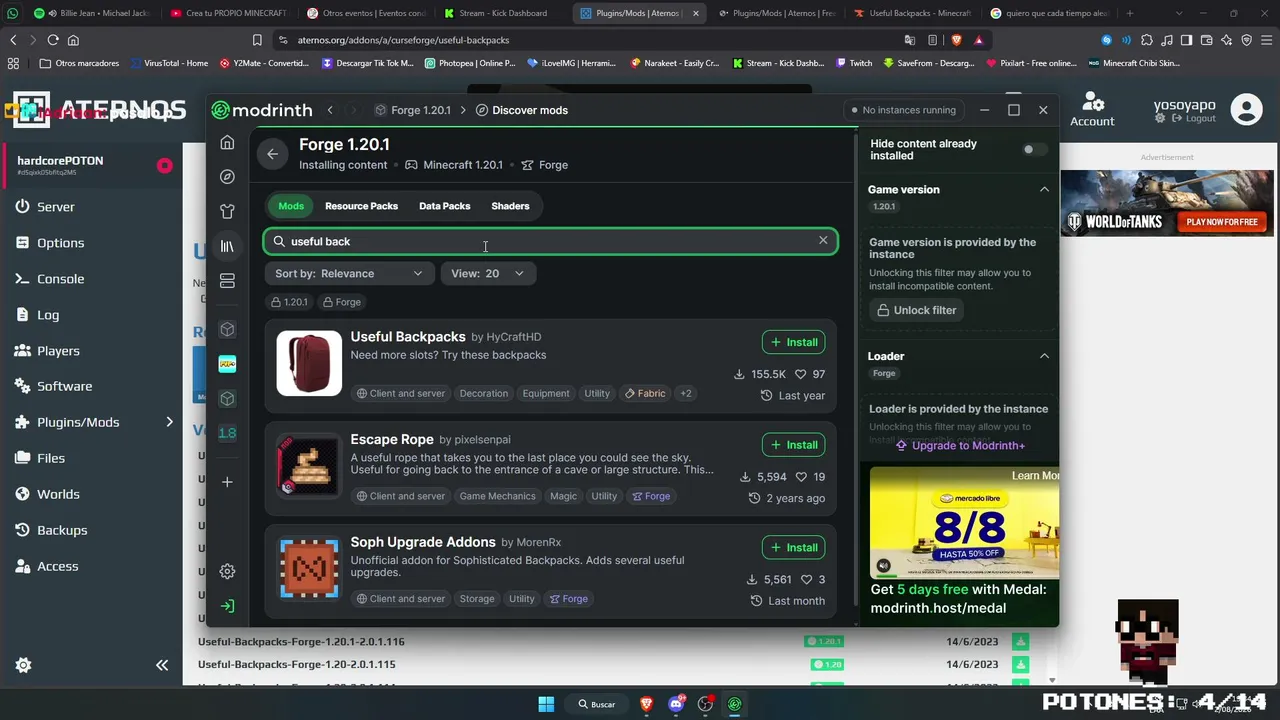Toggle Hide content already installed switch
Viewport: 1280px width, 720px height.
1035,150
